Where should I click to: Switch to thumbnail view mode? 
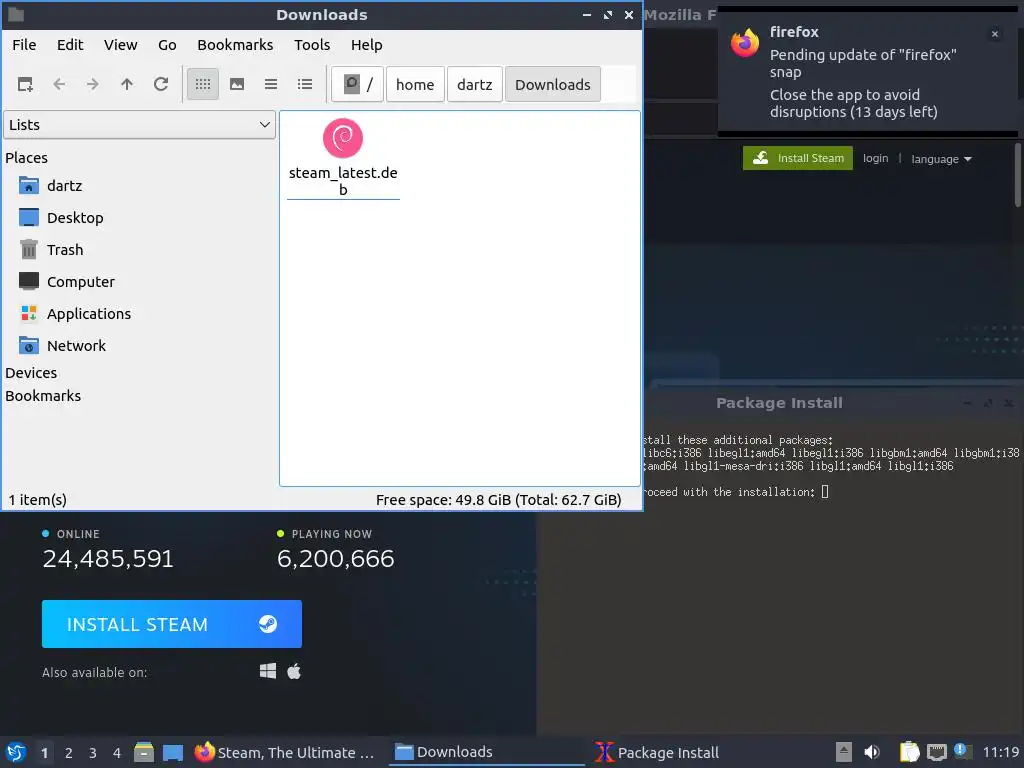[x=237, y=84]
